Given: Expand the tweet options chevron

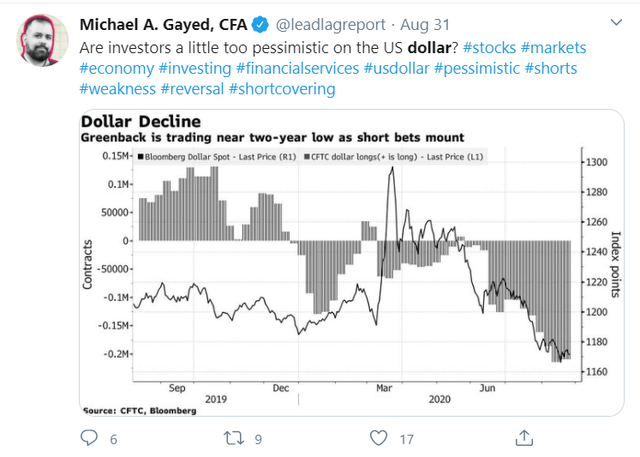Looking at the screenshot, I should 616,22.
